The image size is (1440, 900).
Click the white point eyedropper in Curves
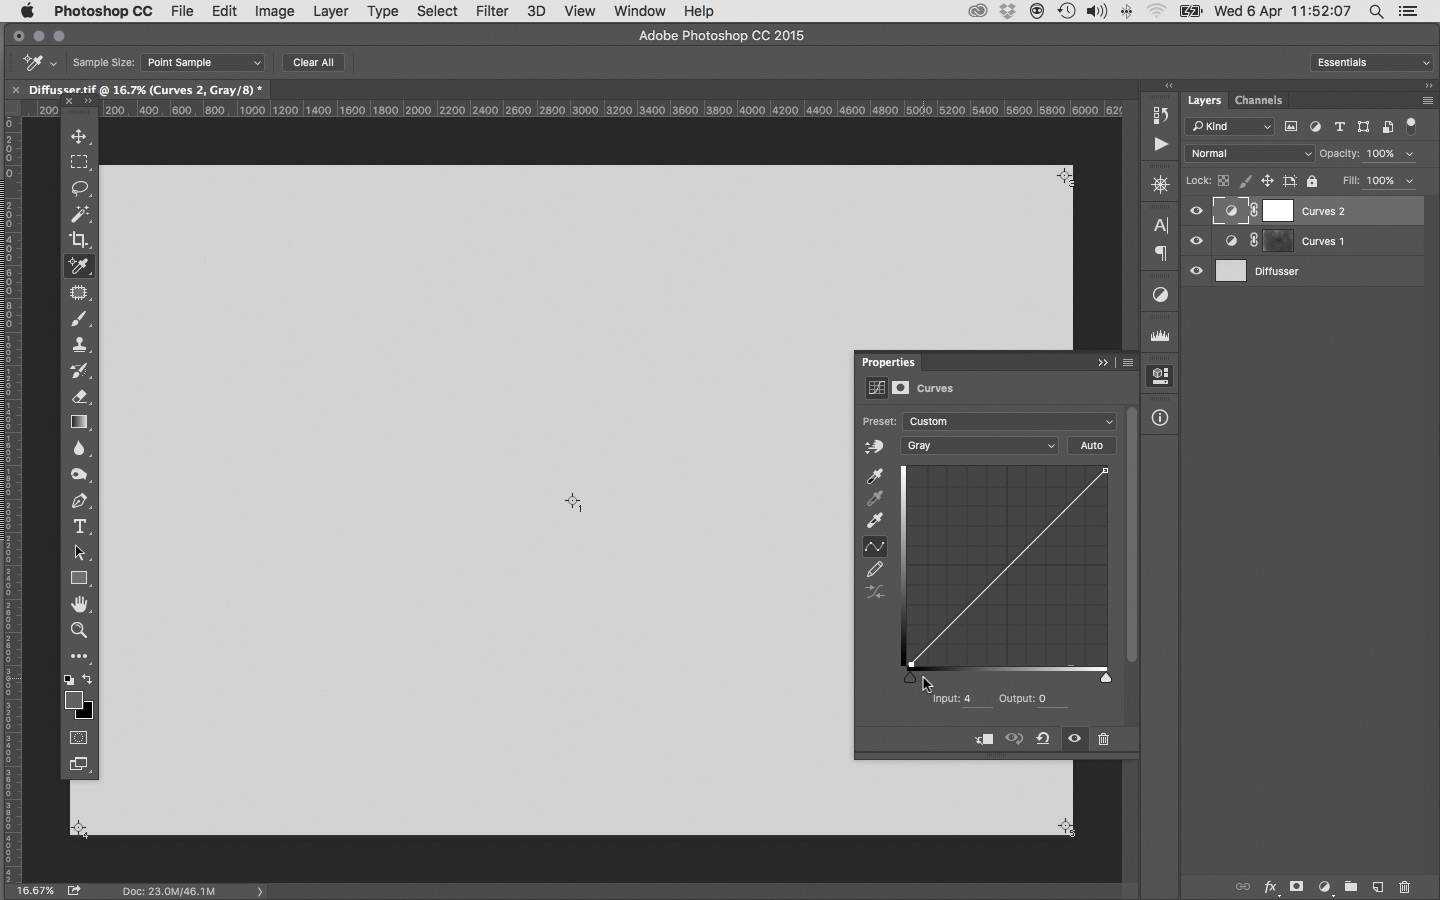coord(875,520)
